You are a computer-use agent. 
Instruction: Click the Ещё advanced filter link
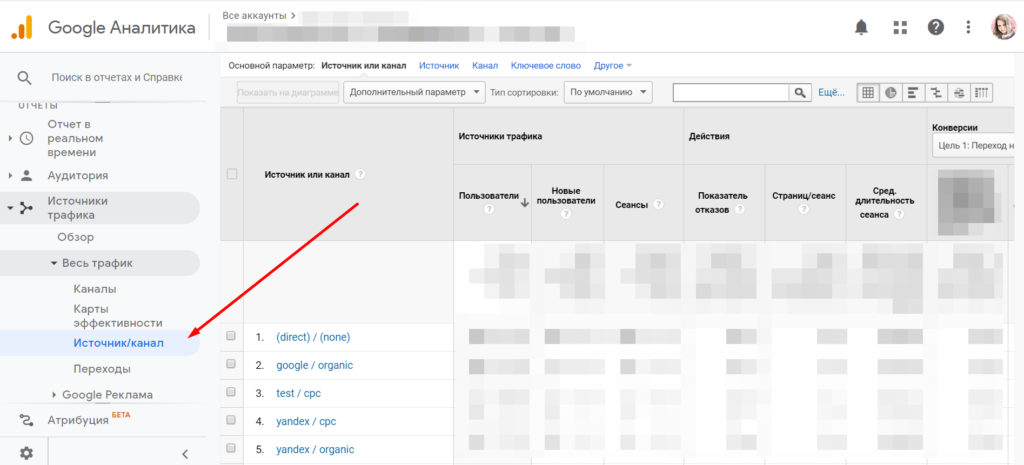pyautogui.click(x=831, y=93)
